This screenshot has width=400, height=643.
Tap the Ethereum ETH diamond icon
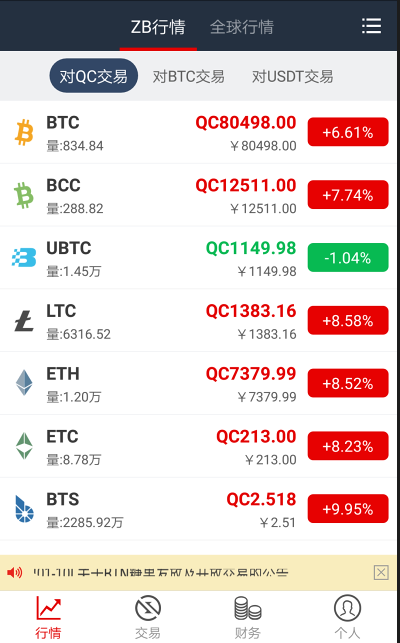click(24, 383)
